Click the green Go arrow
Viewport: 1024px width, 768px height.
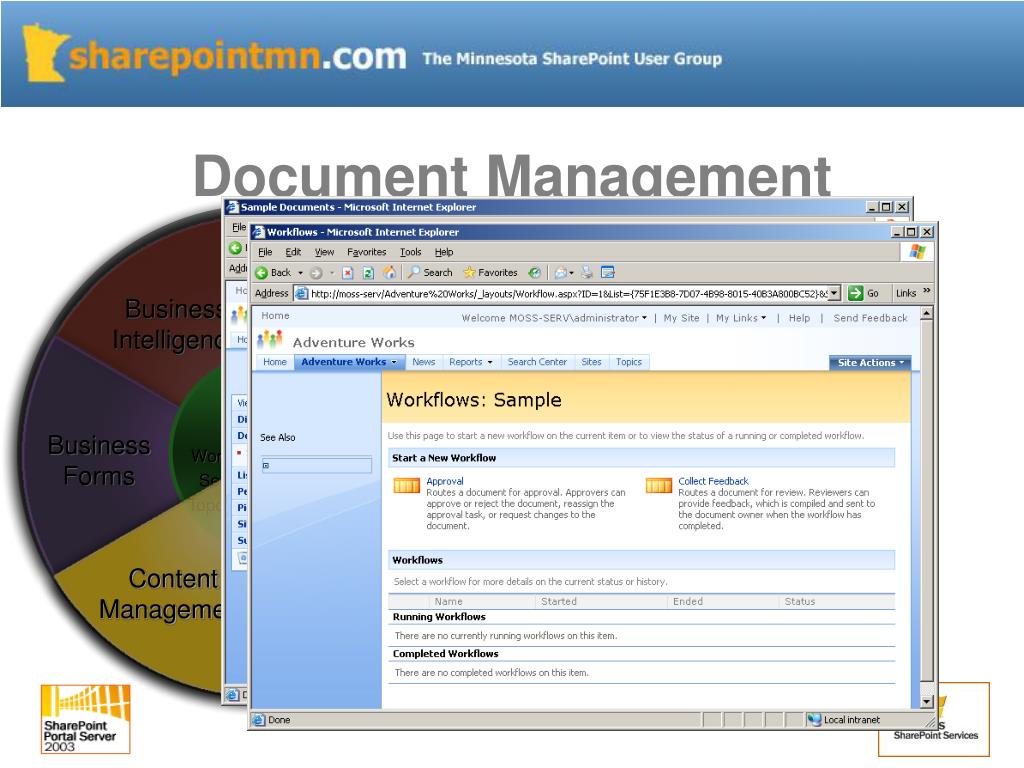856,293
